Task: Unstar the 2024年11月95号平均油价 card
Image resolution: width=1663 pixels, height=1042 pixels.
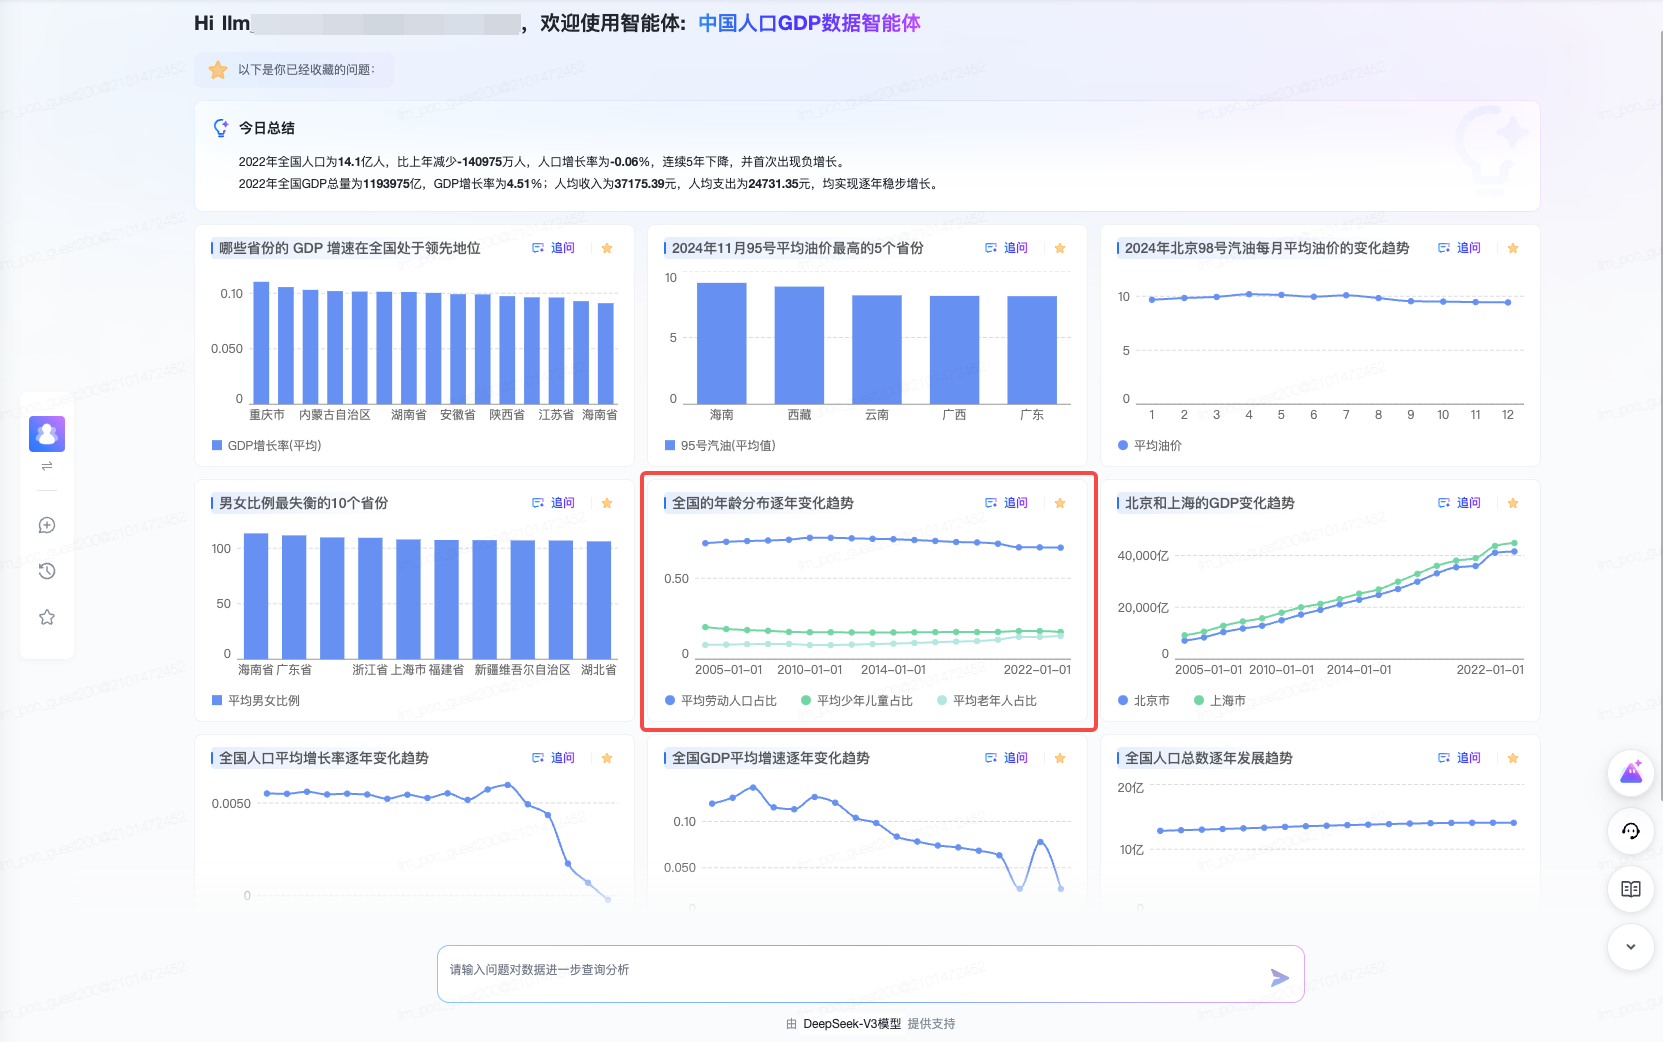Action: click(1060, 248)
